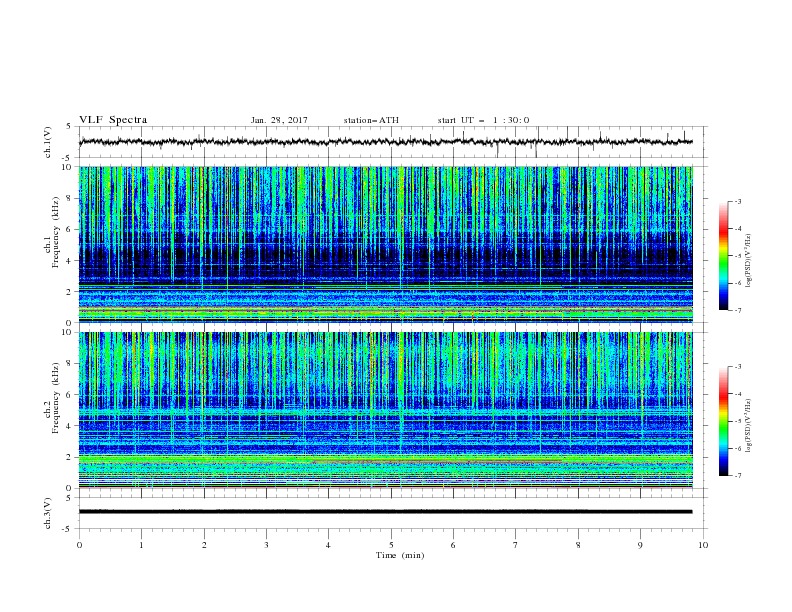This screenshot has height=612, width=792.
Task: Click the ch.1 voltage waveform trace
Action: (385, 142)
